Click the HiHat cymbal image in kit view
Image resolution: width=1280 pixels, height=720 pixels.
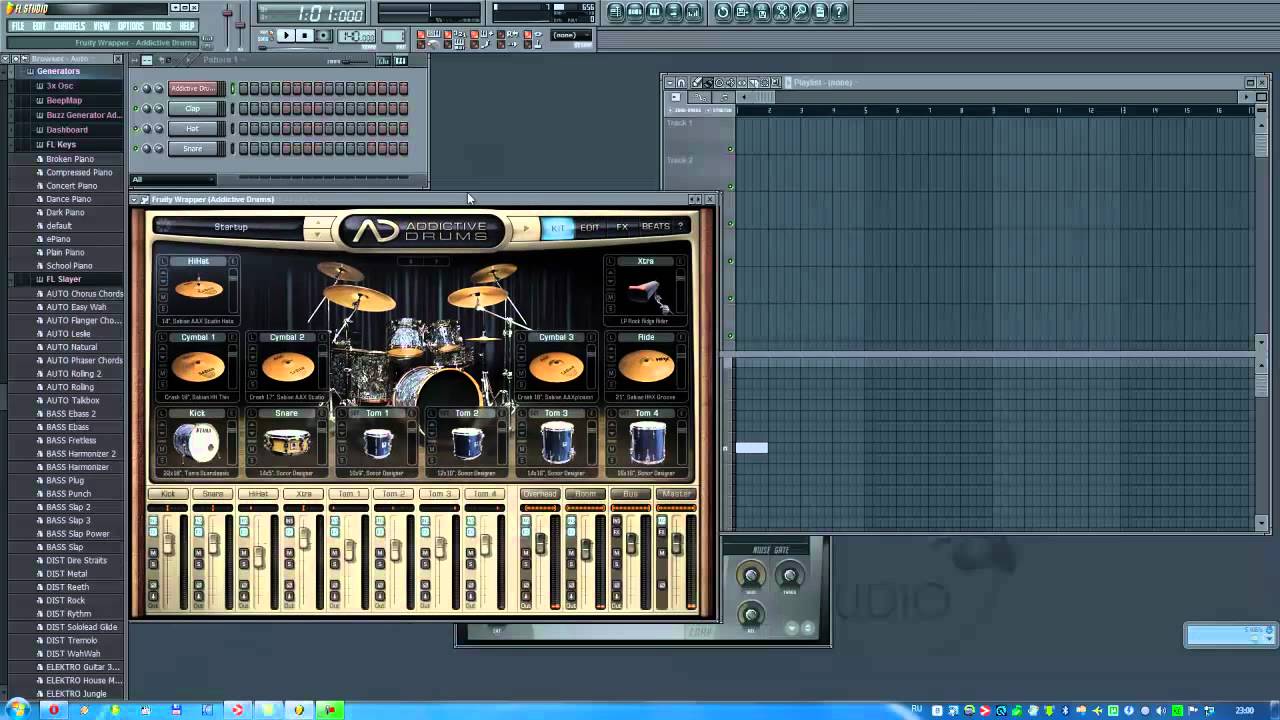click(198, 289)
